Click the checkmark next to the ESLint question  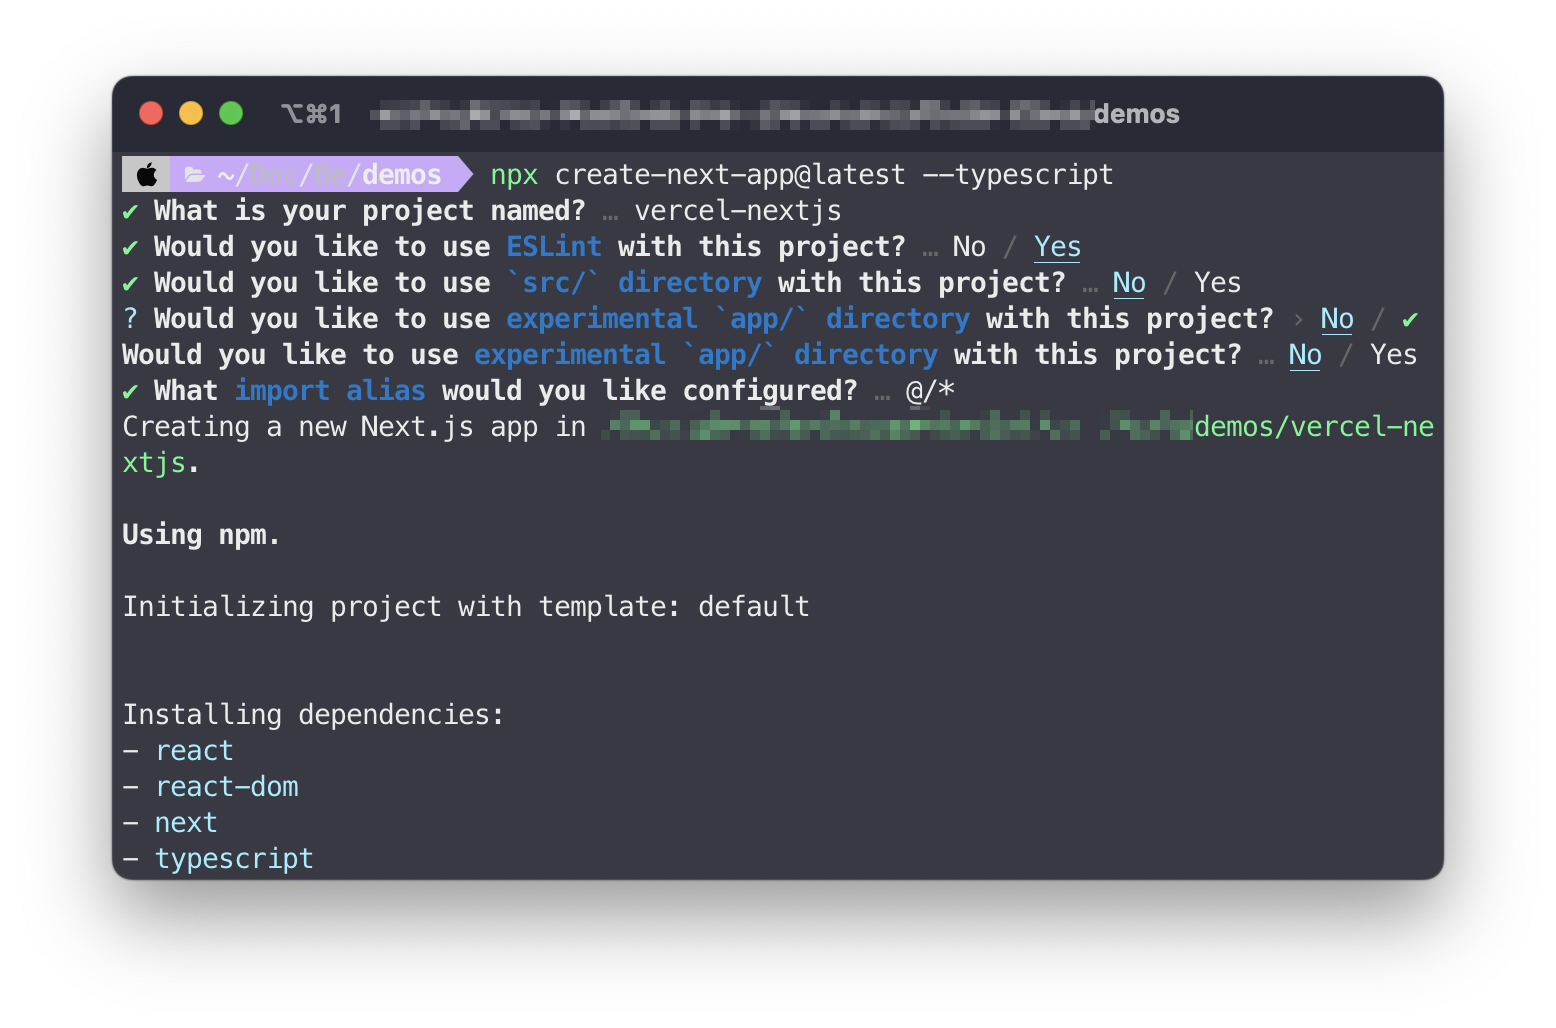coord(130,248)
